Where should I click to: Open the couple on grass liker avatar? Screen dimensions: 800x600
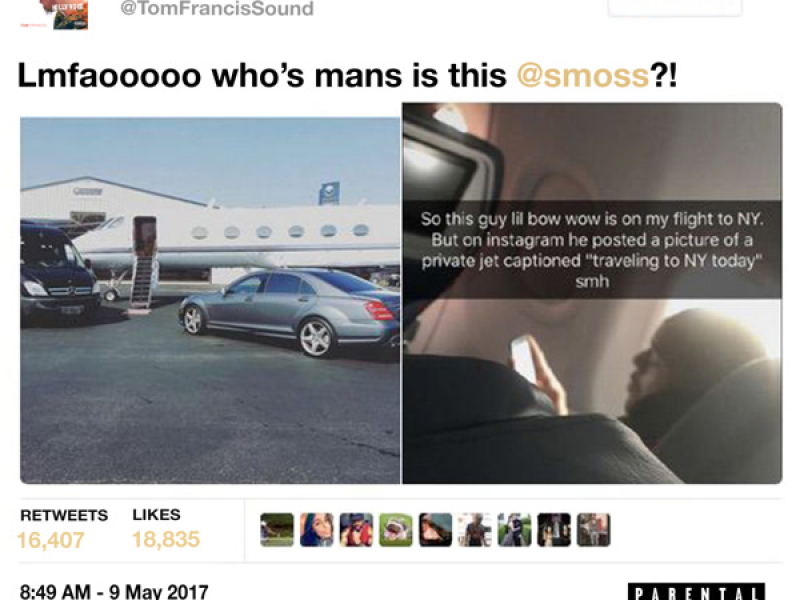514,530
